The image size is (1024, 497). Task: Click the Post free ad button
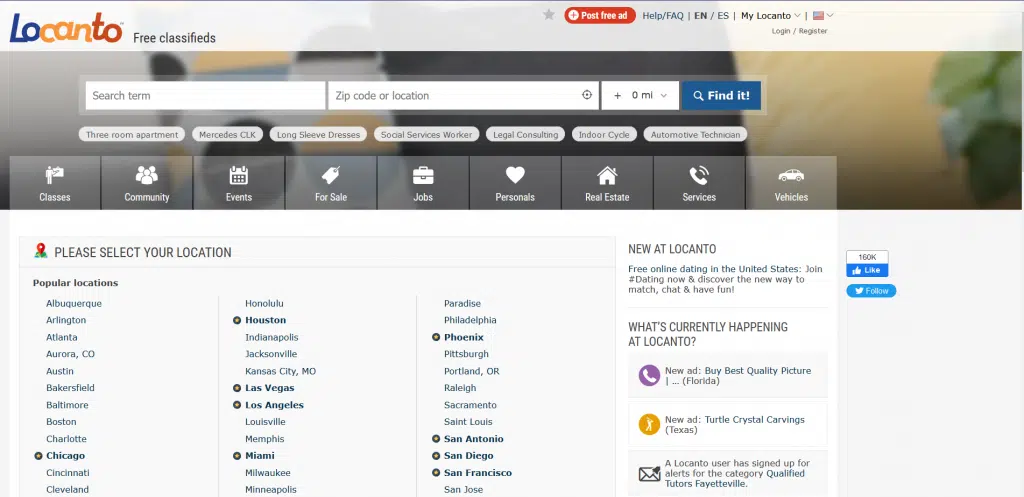coord(600,15)
